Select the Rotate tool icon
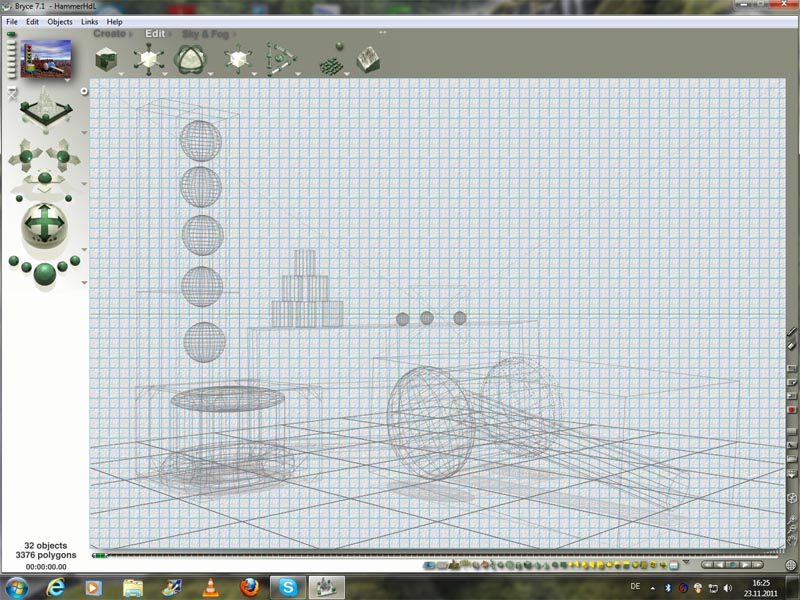The width and height of the screenshot is (800, 600). [x=191, y=59]
